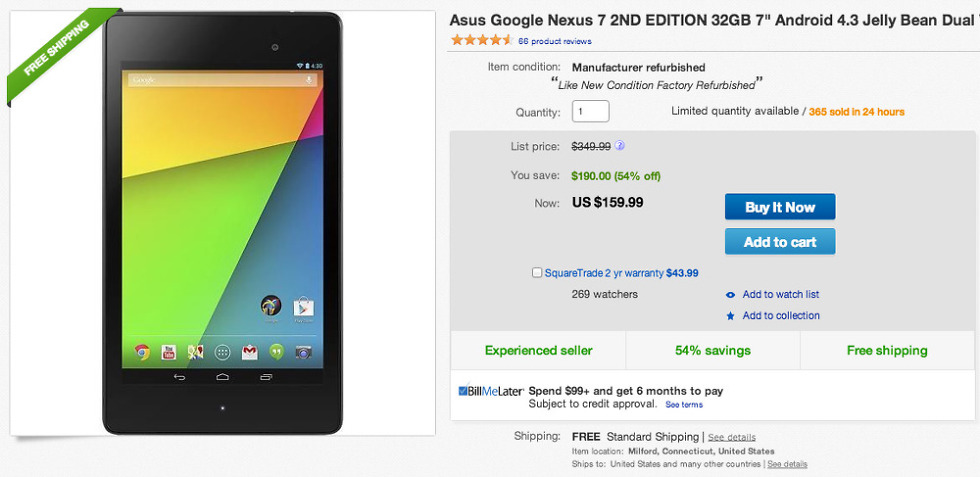980x477 pixels.
Task: Click the star icon for collection
Action: (731, 316)
